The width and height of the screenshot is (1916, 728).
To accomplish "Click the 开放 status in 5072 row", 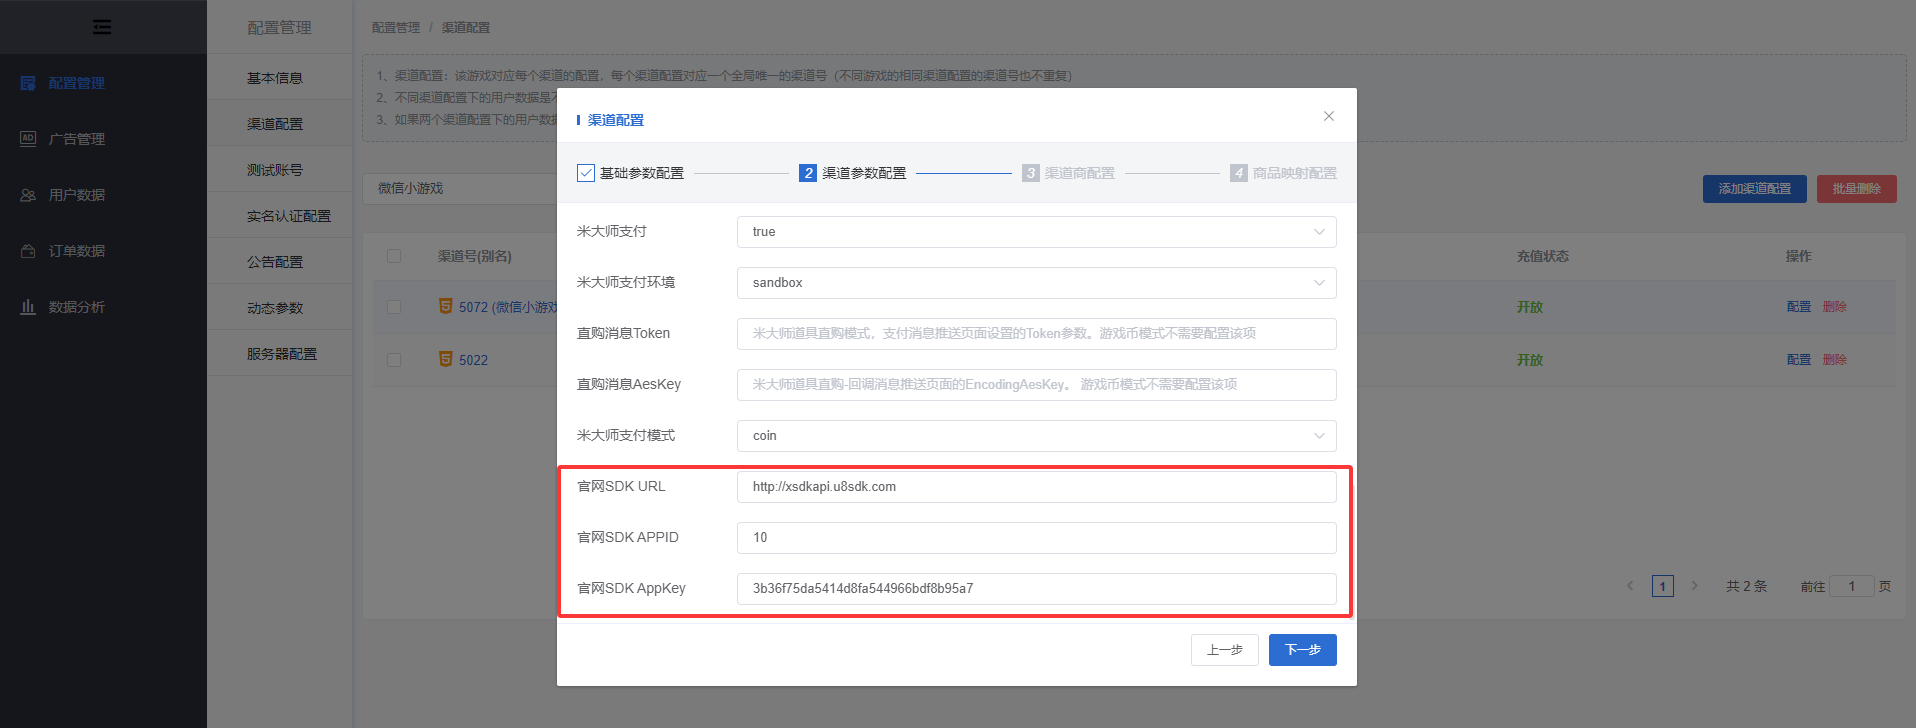I will 1530,307.
